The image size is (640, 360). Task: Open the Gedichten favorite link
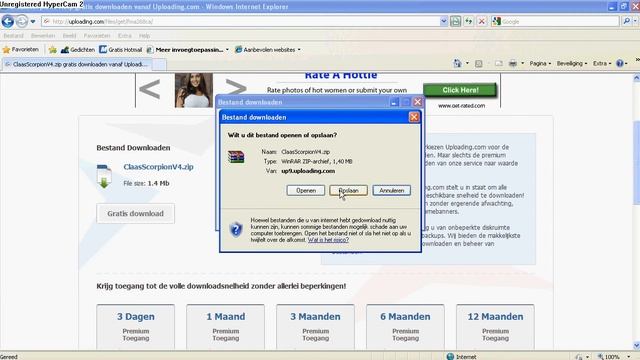tap(78, 50)
